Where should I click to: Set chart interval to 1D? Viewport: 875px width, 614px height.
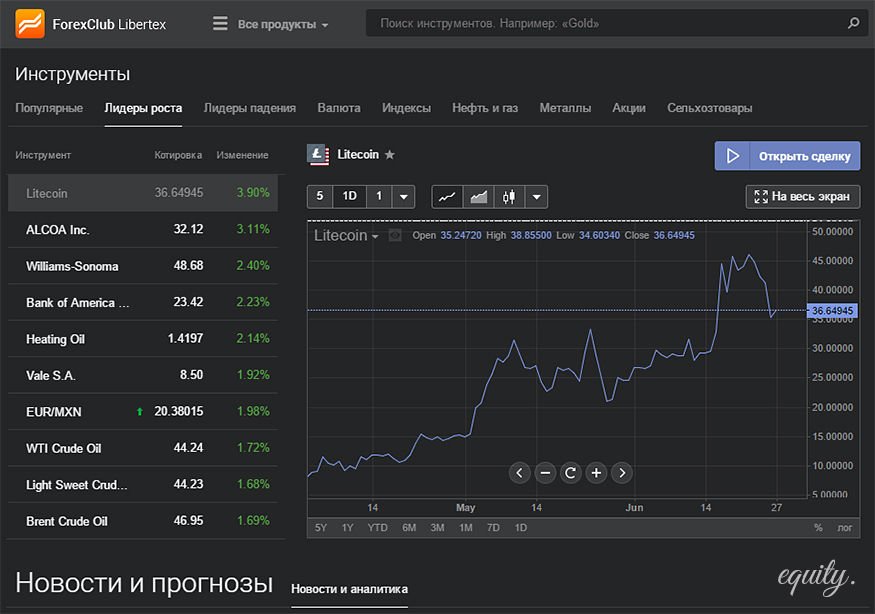coord(349,196)
